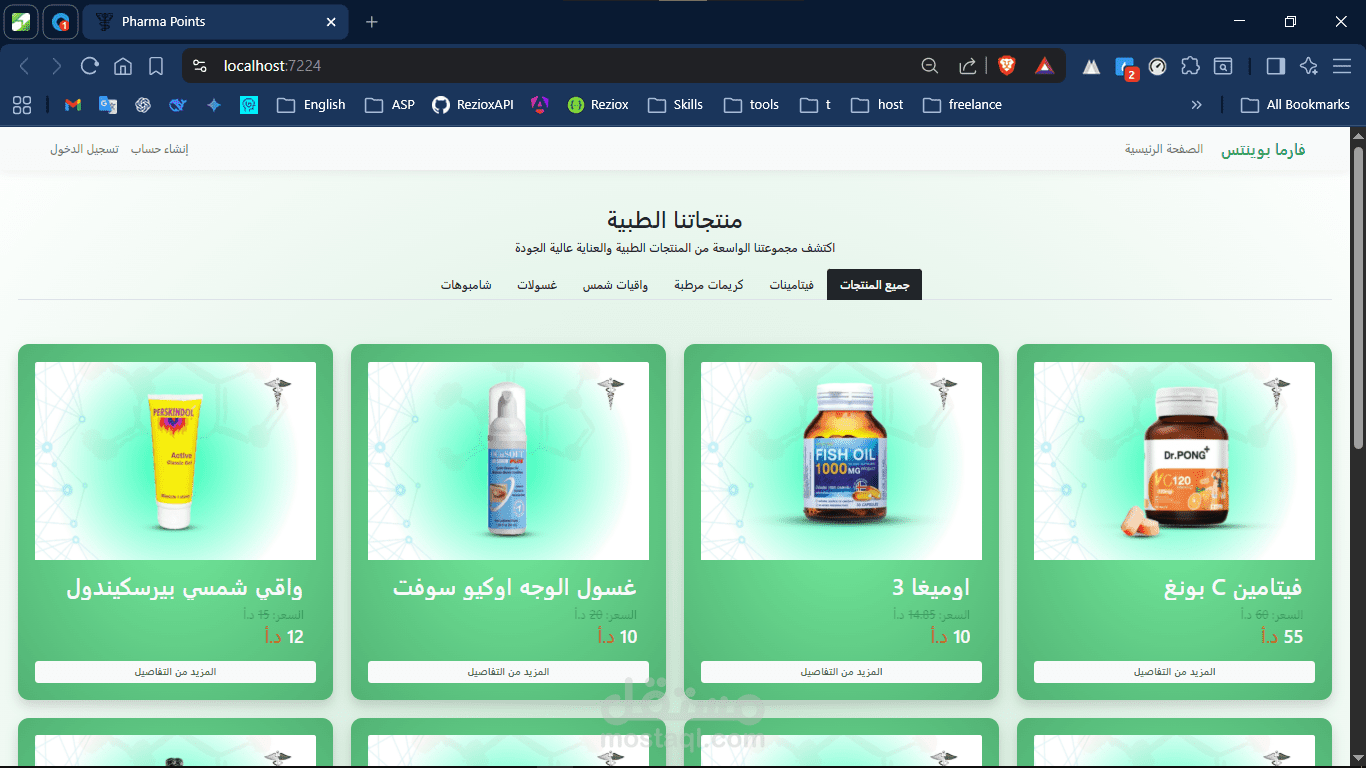
Task: Click the first green pinned tab
Action: (x=21, y=22)
